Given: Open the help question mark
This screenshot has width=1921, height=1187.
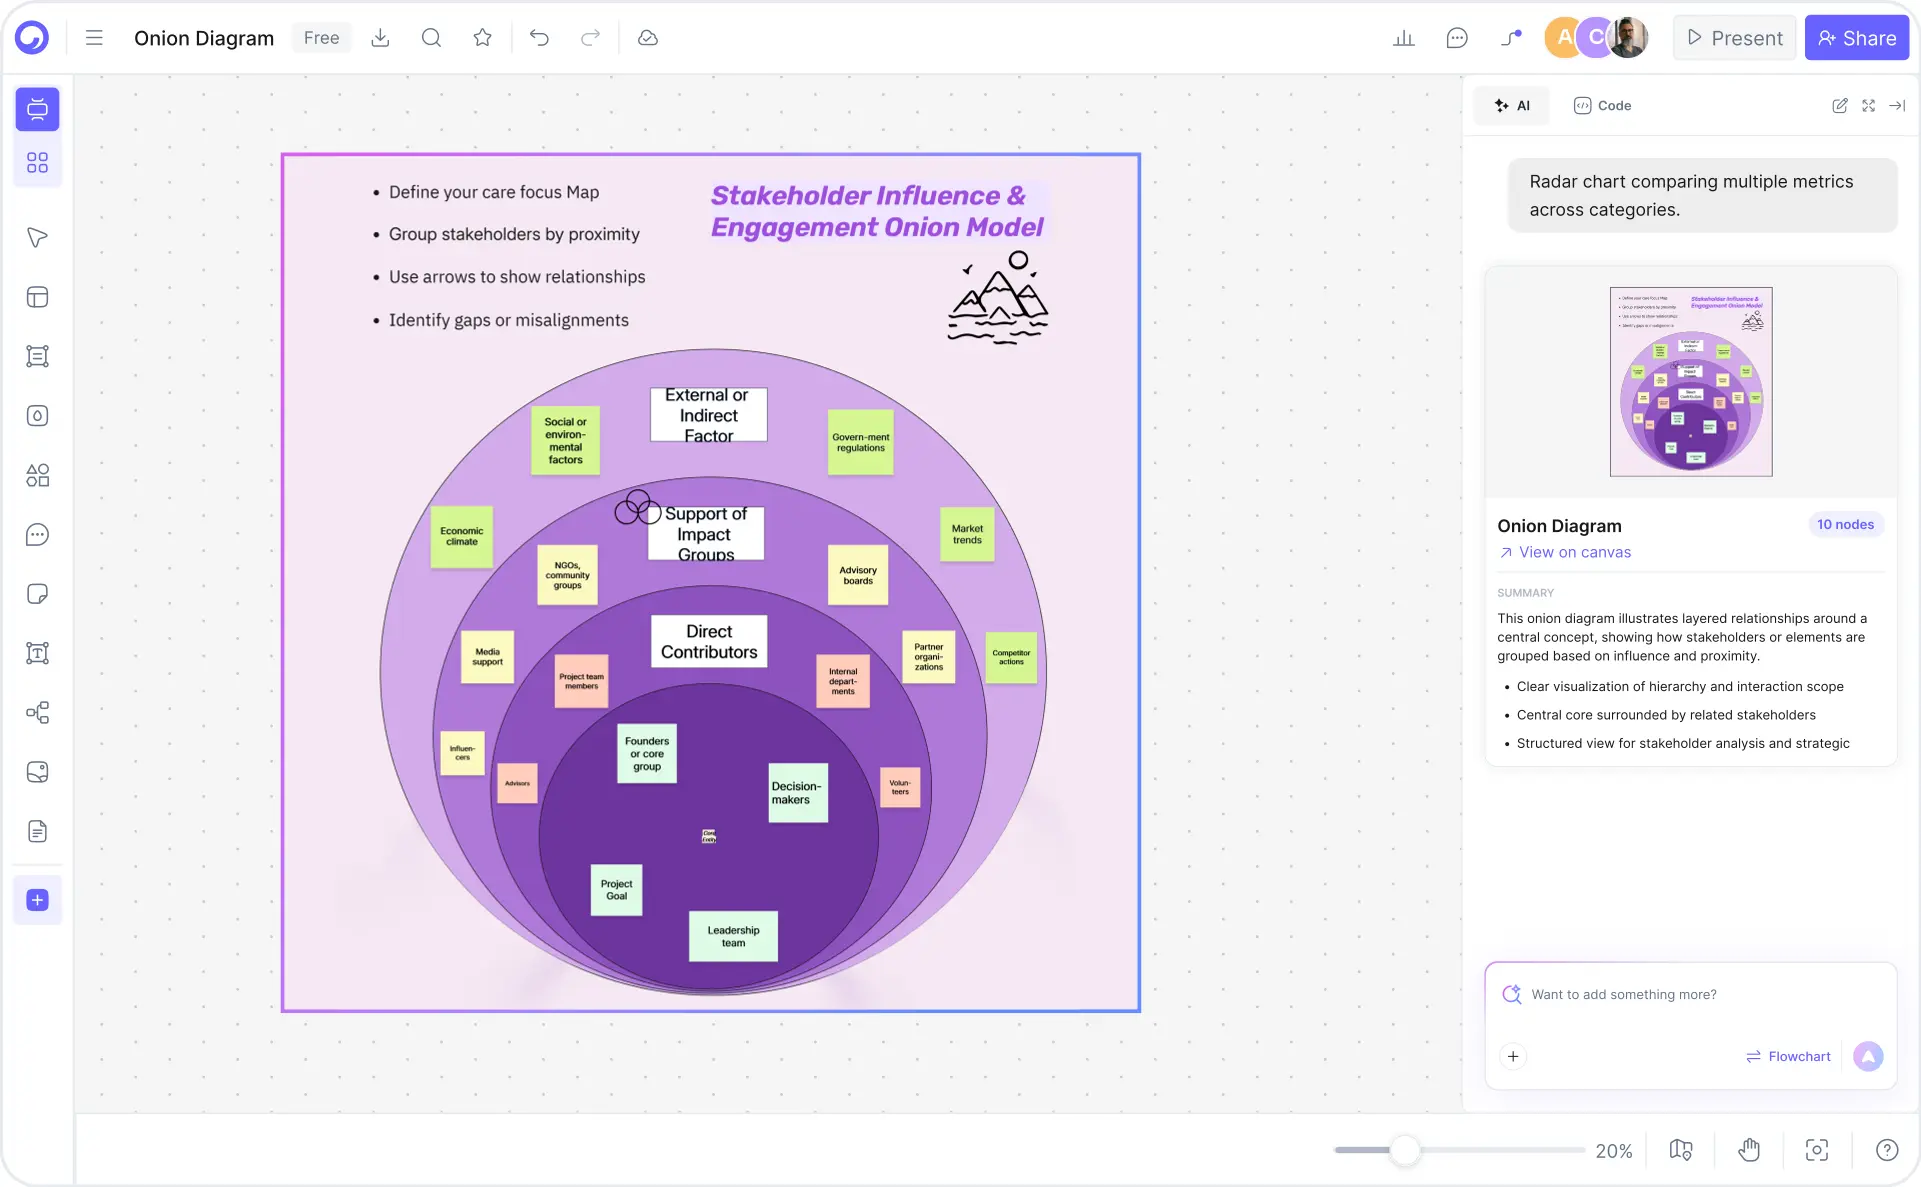Looking at the screenshot, I should 1887,1150.
